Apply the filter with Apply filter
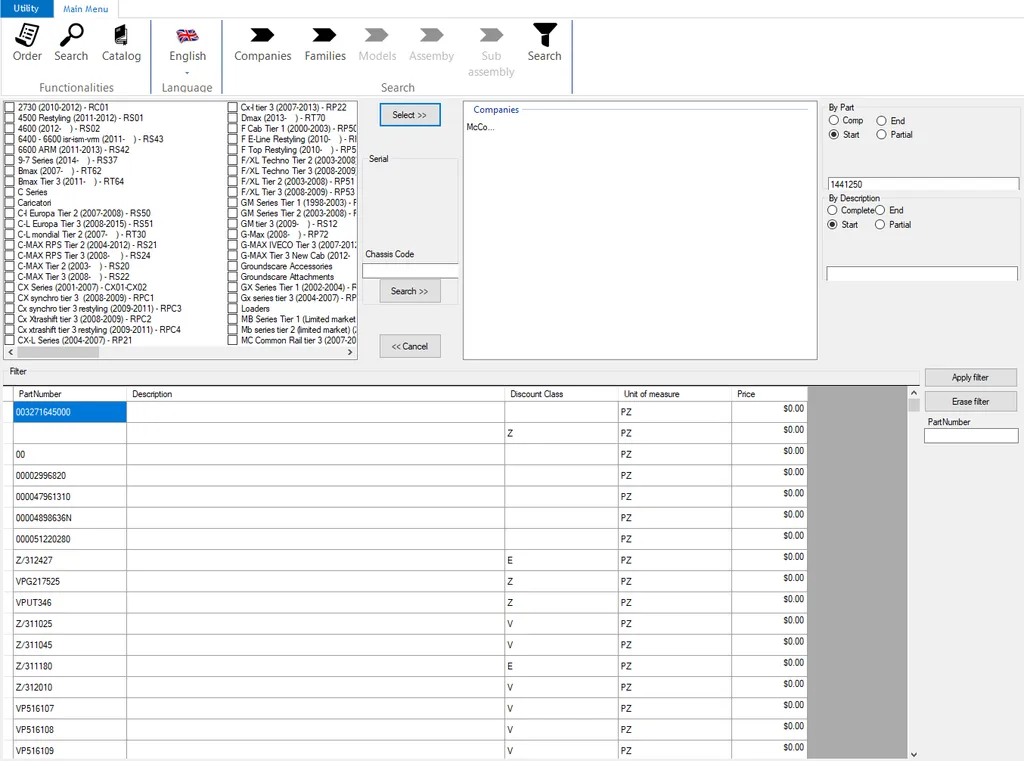The width and height of the screenshot is (1024, 761). 970,378
